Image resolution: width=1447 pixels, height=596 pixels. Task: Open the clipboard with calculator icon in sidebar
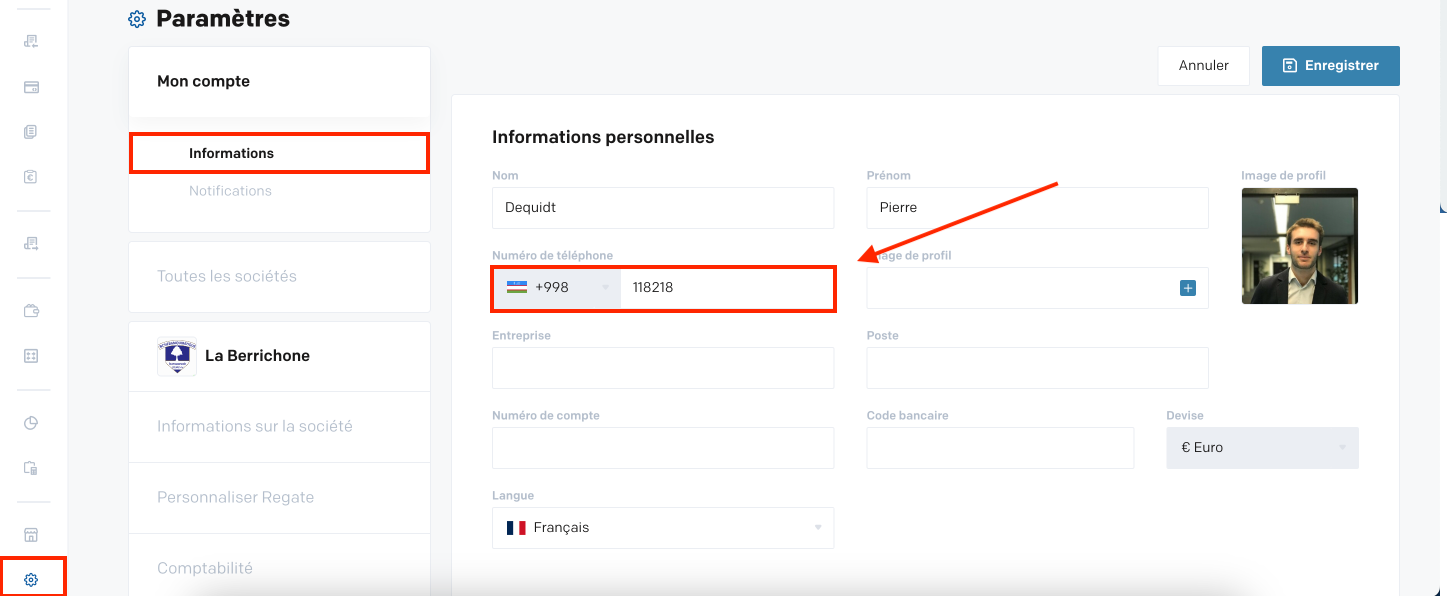(31, 468)
